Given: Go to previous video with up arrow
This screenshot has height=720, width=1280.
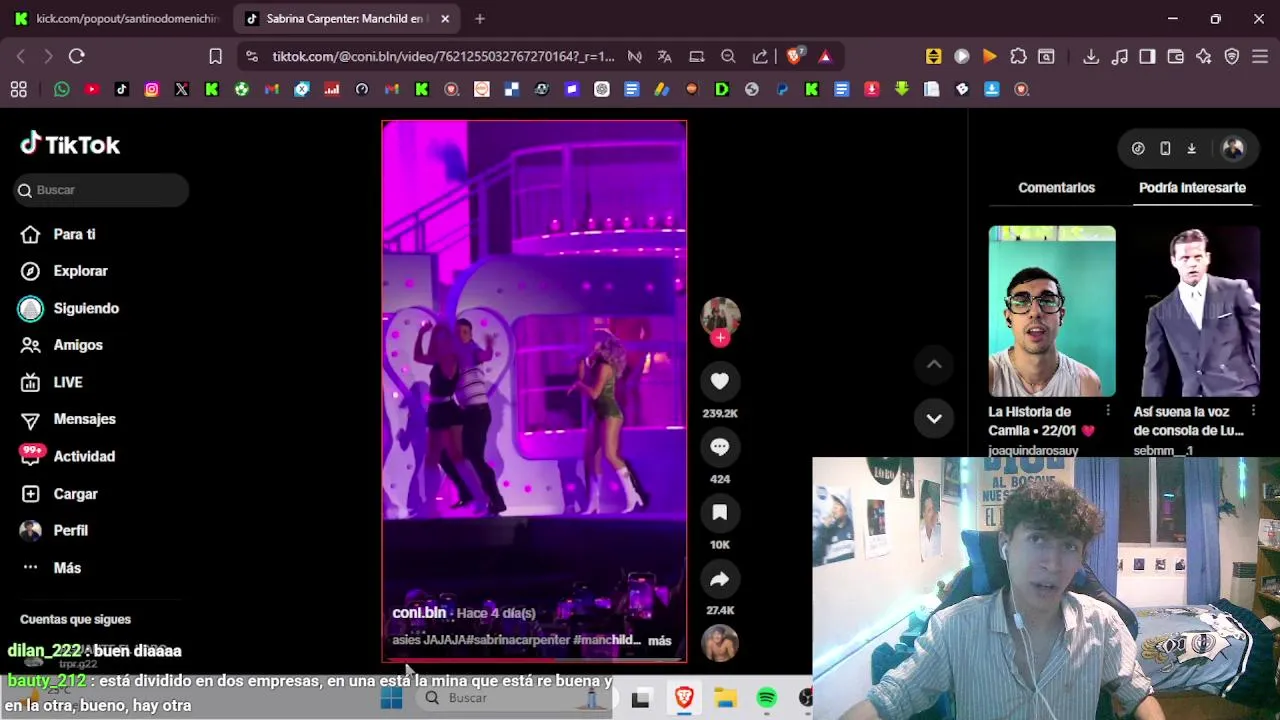Looking at the screenshot, I should (934, 365).
